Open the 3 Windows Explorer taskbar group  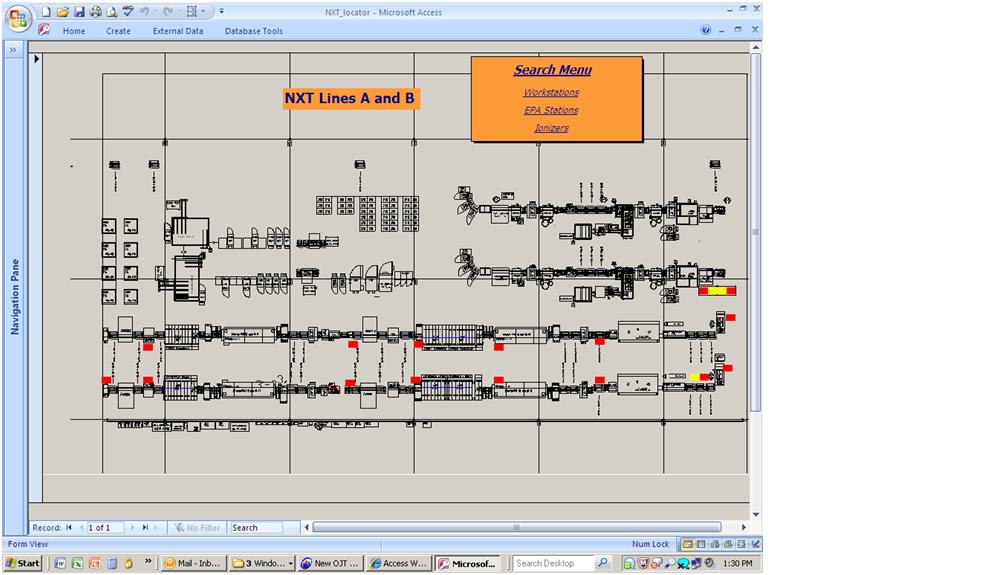click(x=262, y=564)
